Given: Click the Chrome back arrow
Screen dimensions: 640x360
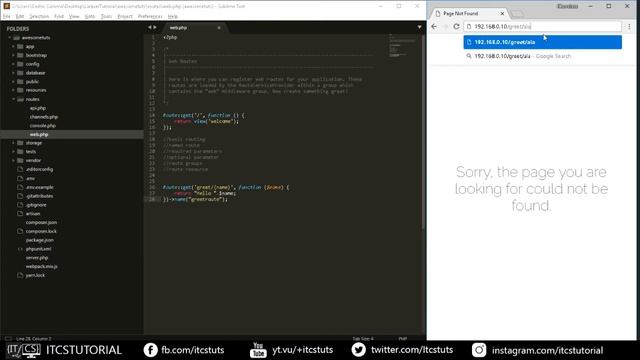Looking at the screenshot, I should (434, 27).
